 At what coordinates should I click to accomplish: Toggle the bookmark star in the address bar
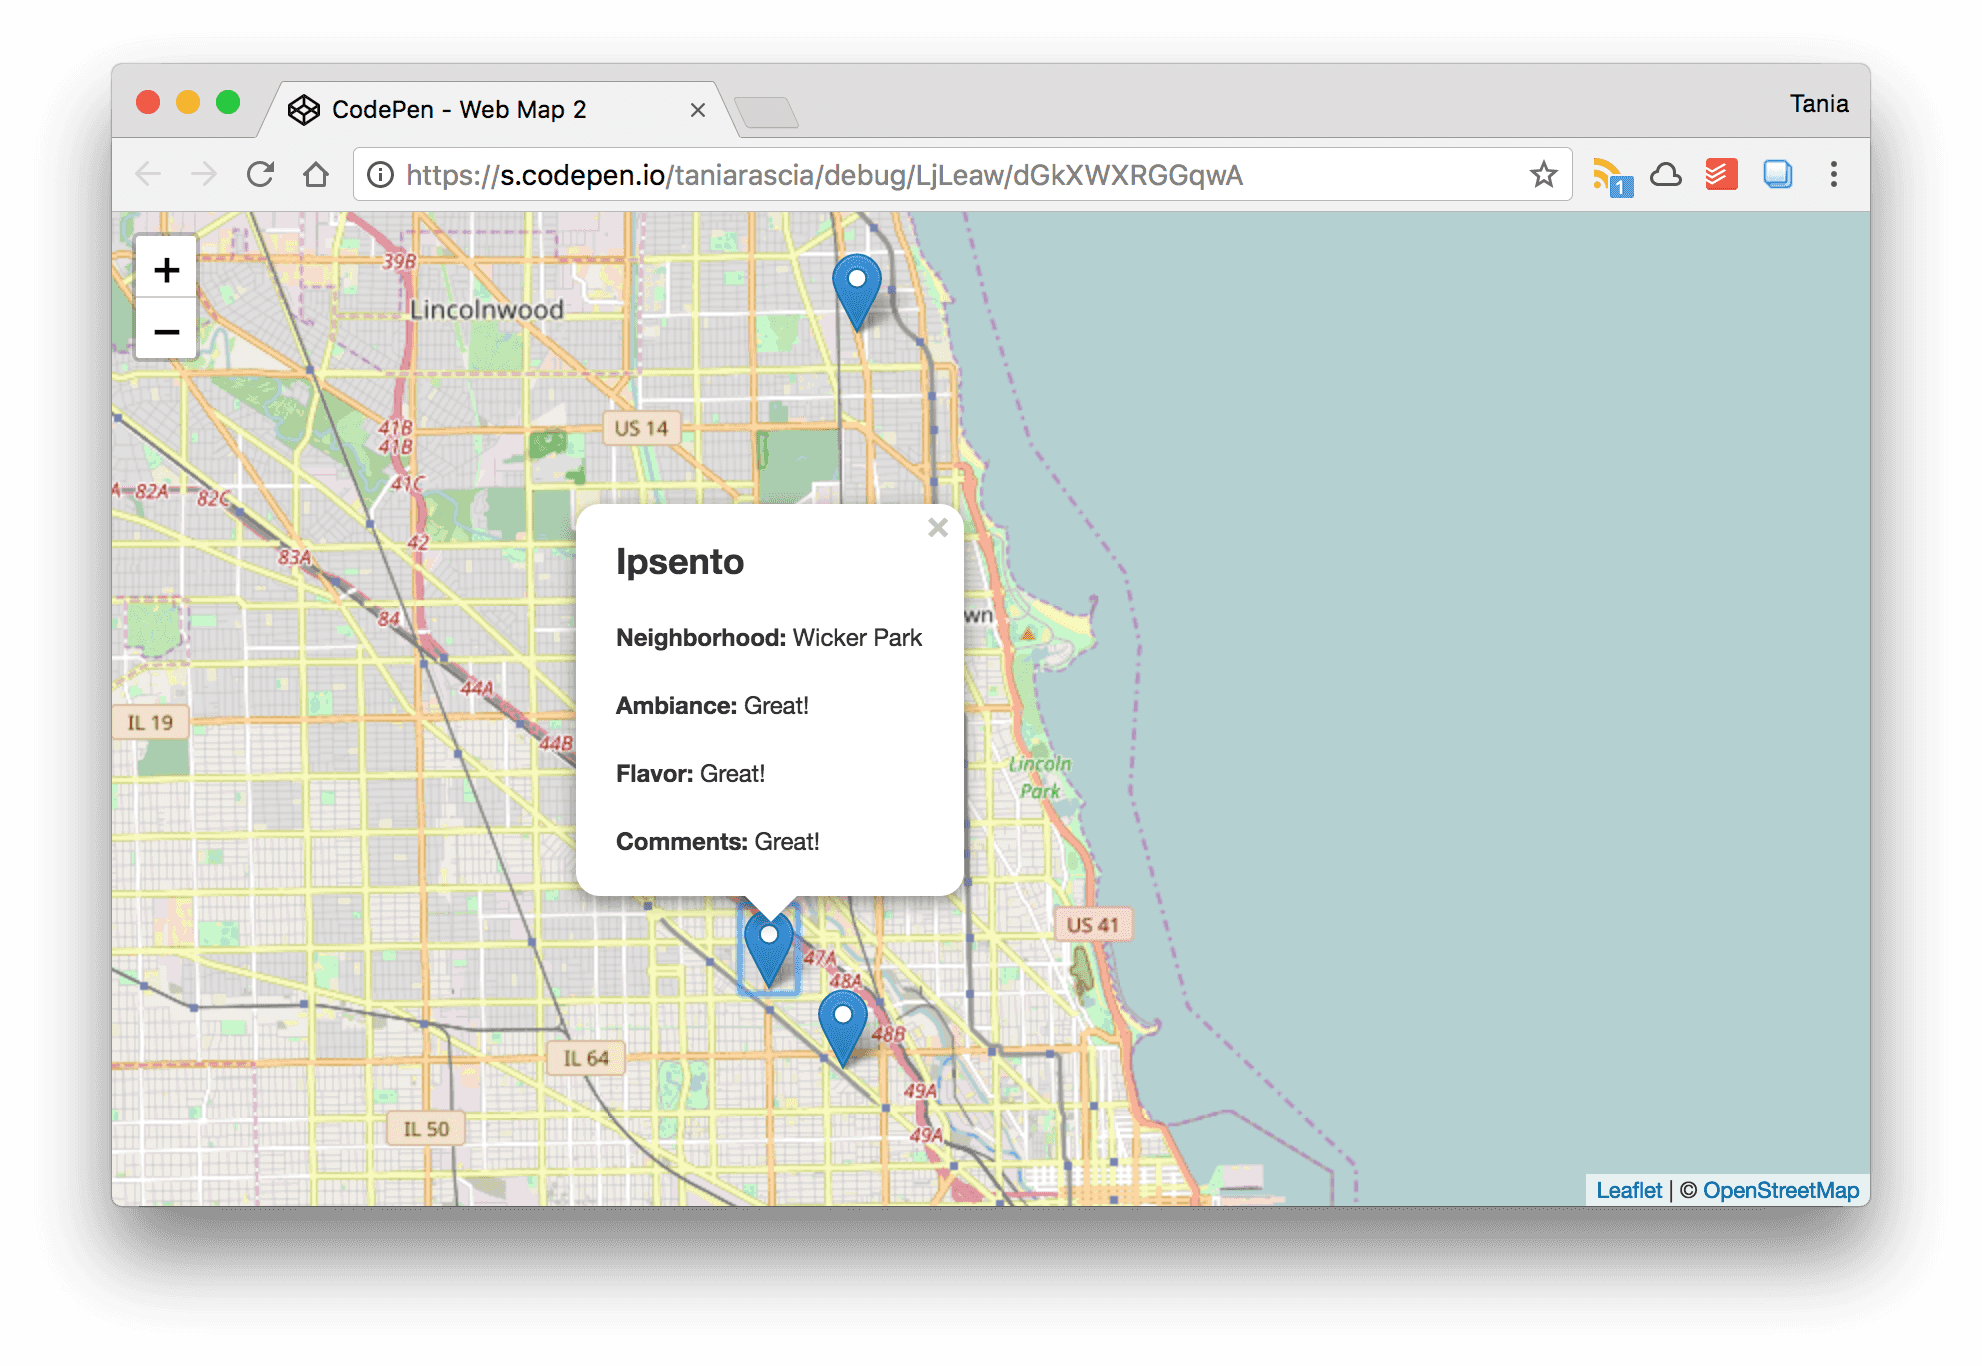pos(1543,173)
